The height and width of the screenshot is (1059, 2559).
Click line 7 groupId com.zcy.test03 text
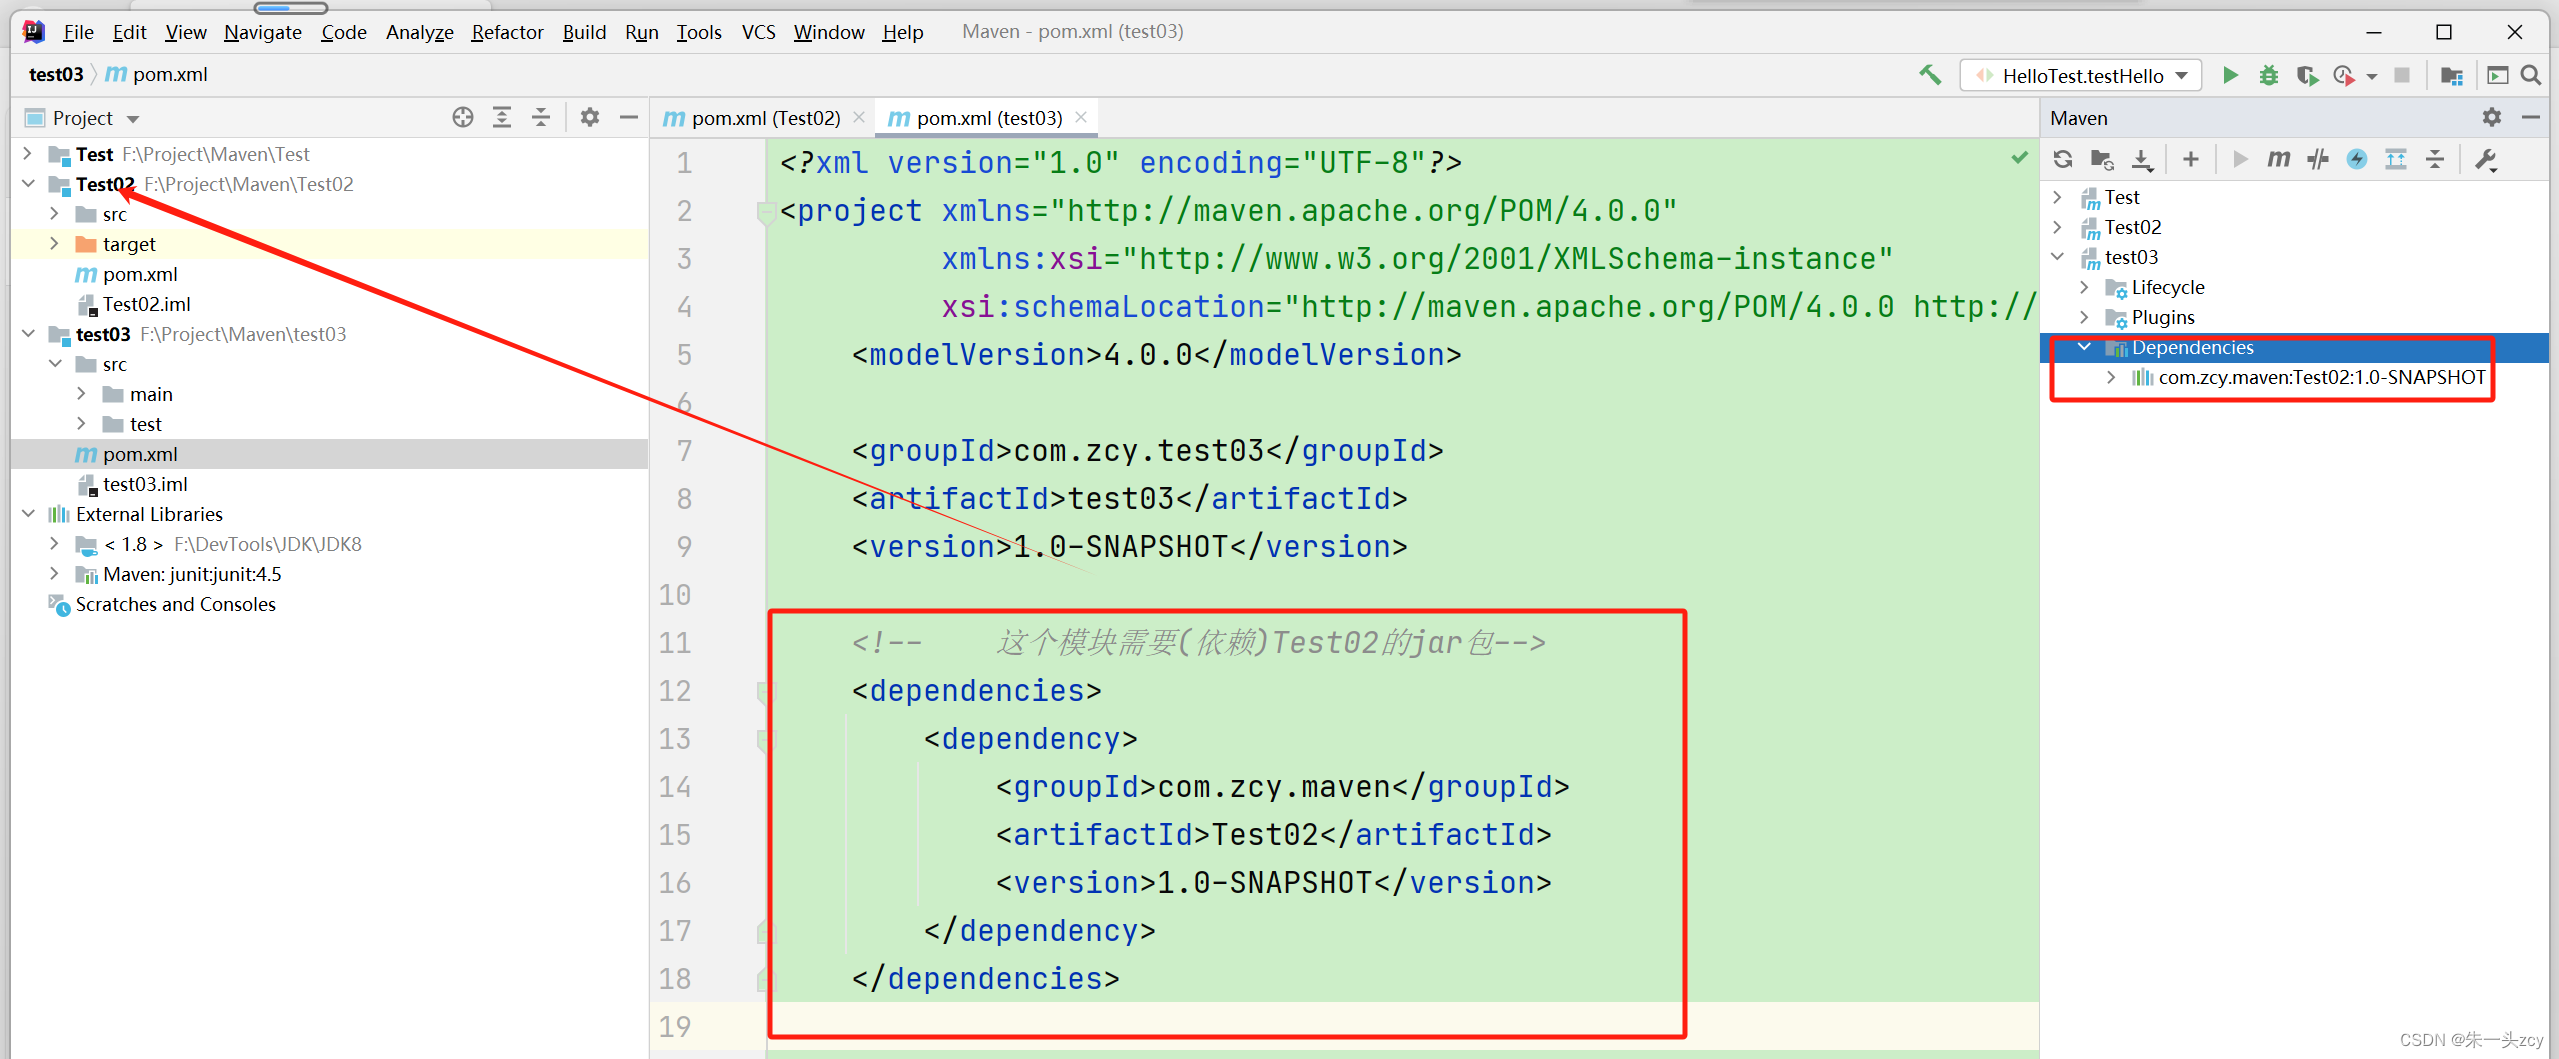pos(1139,451)
